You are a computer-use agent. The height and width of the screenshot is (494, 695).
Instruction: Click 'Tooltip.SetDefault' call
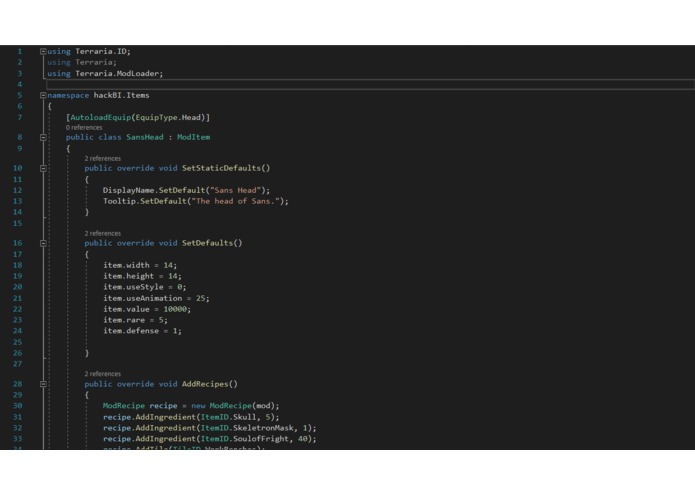144,201
